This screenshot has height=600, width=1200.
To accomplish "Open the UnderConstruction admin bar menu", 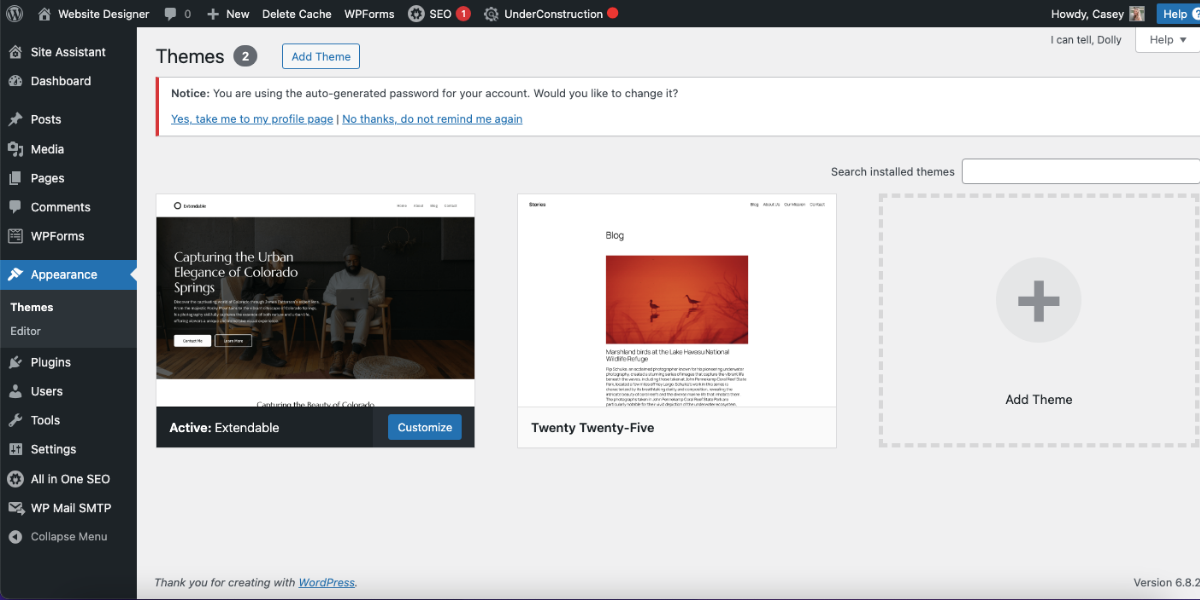I will point(552,14).
